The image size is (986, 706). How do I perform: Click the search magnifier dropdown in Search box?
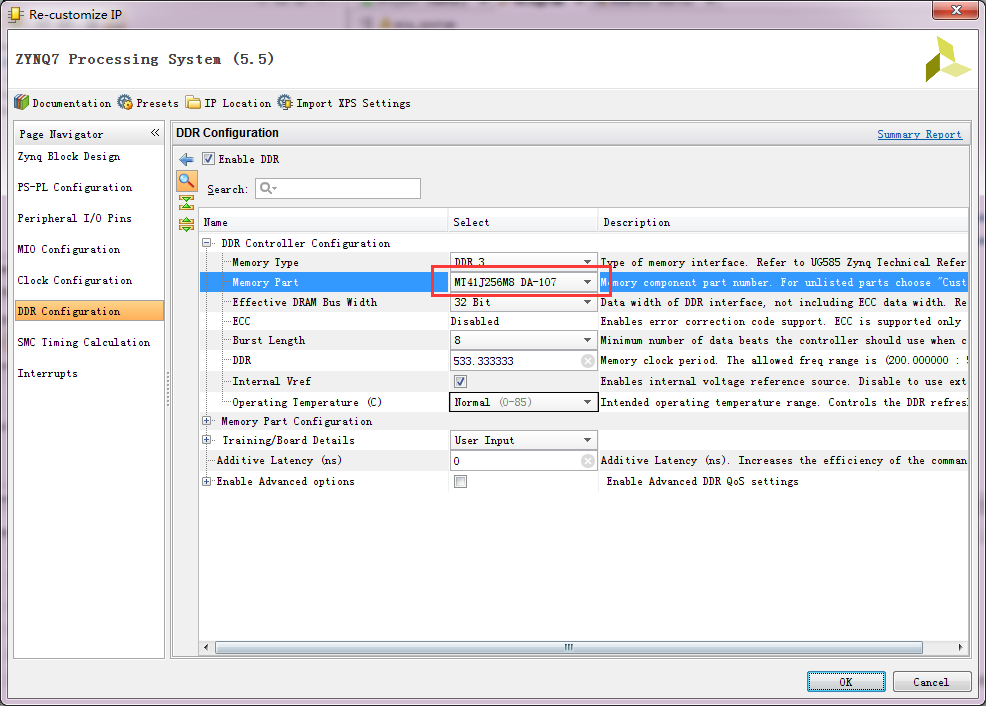point(269,188)
